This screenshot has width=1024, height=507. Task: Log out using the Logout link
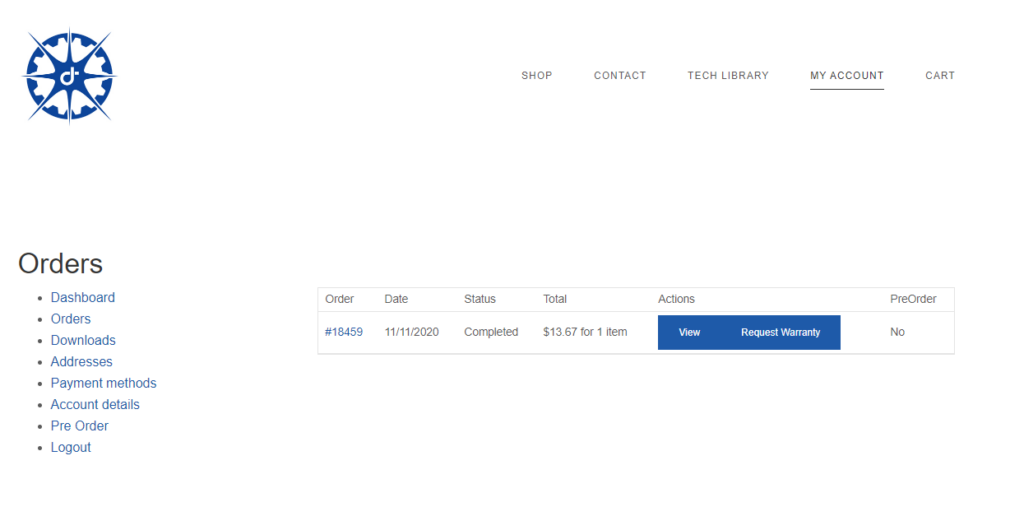pyautogui.click(x=71, y=448)
